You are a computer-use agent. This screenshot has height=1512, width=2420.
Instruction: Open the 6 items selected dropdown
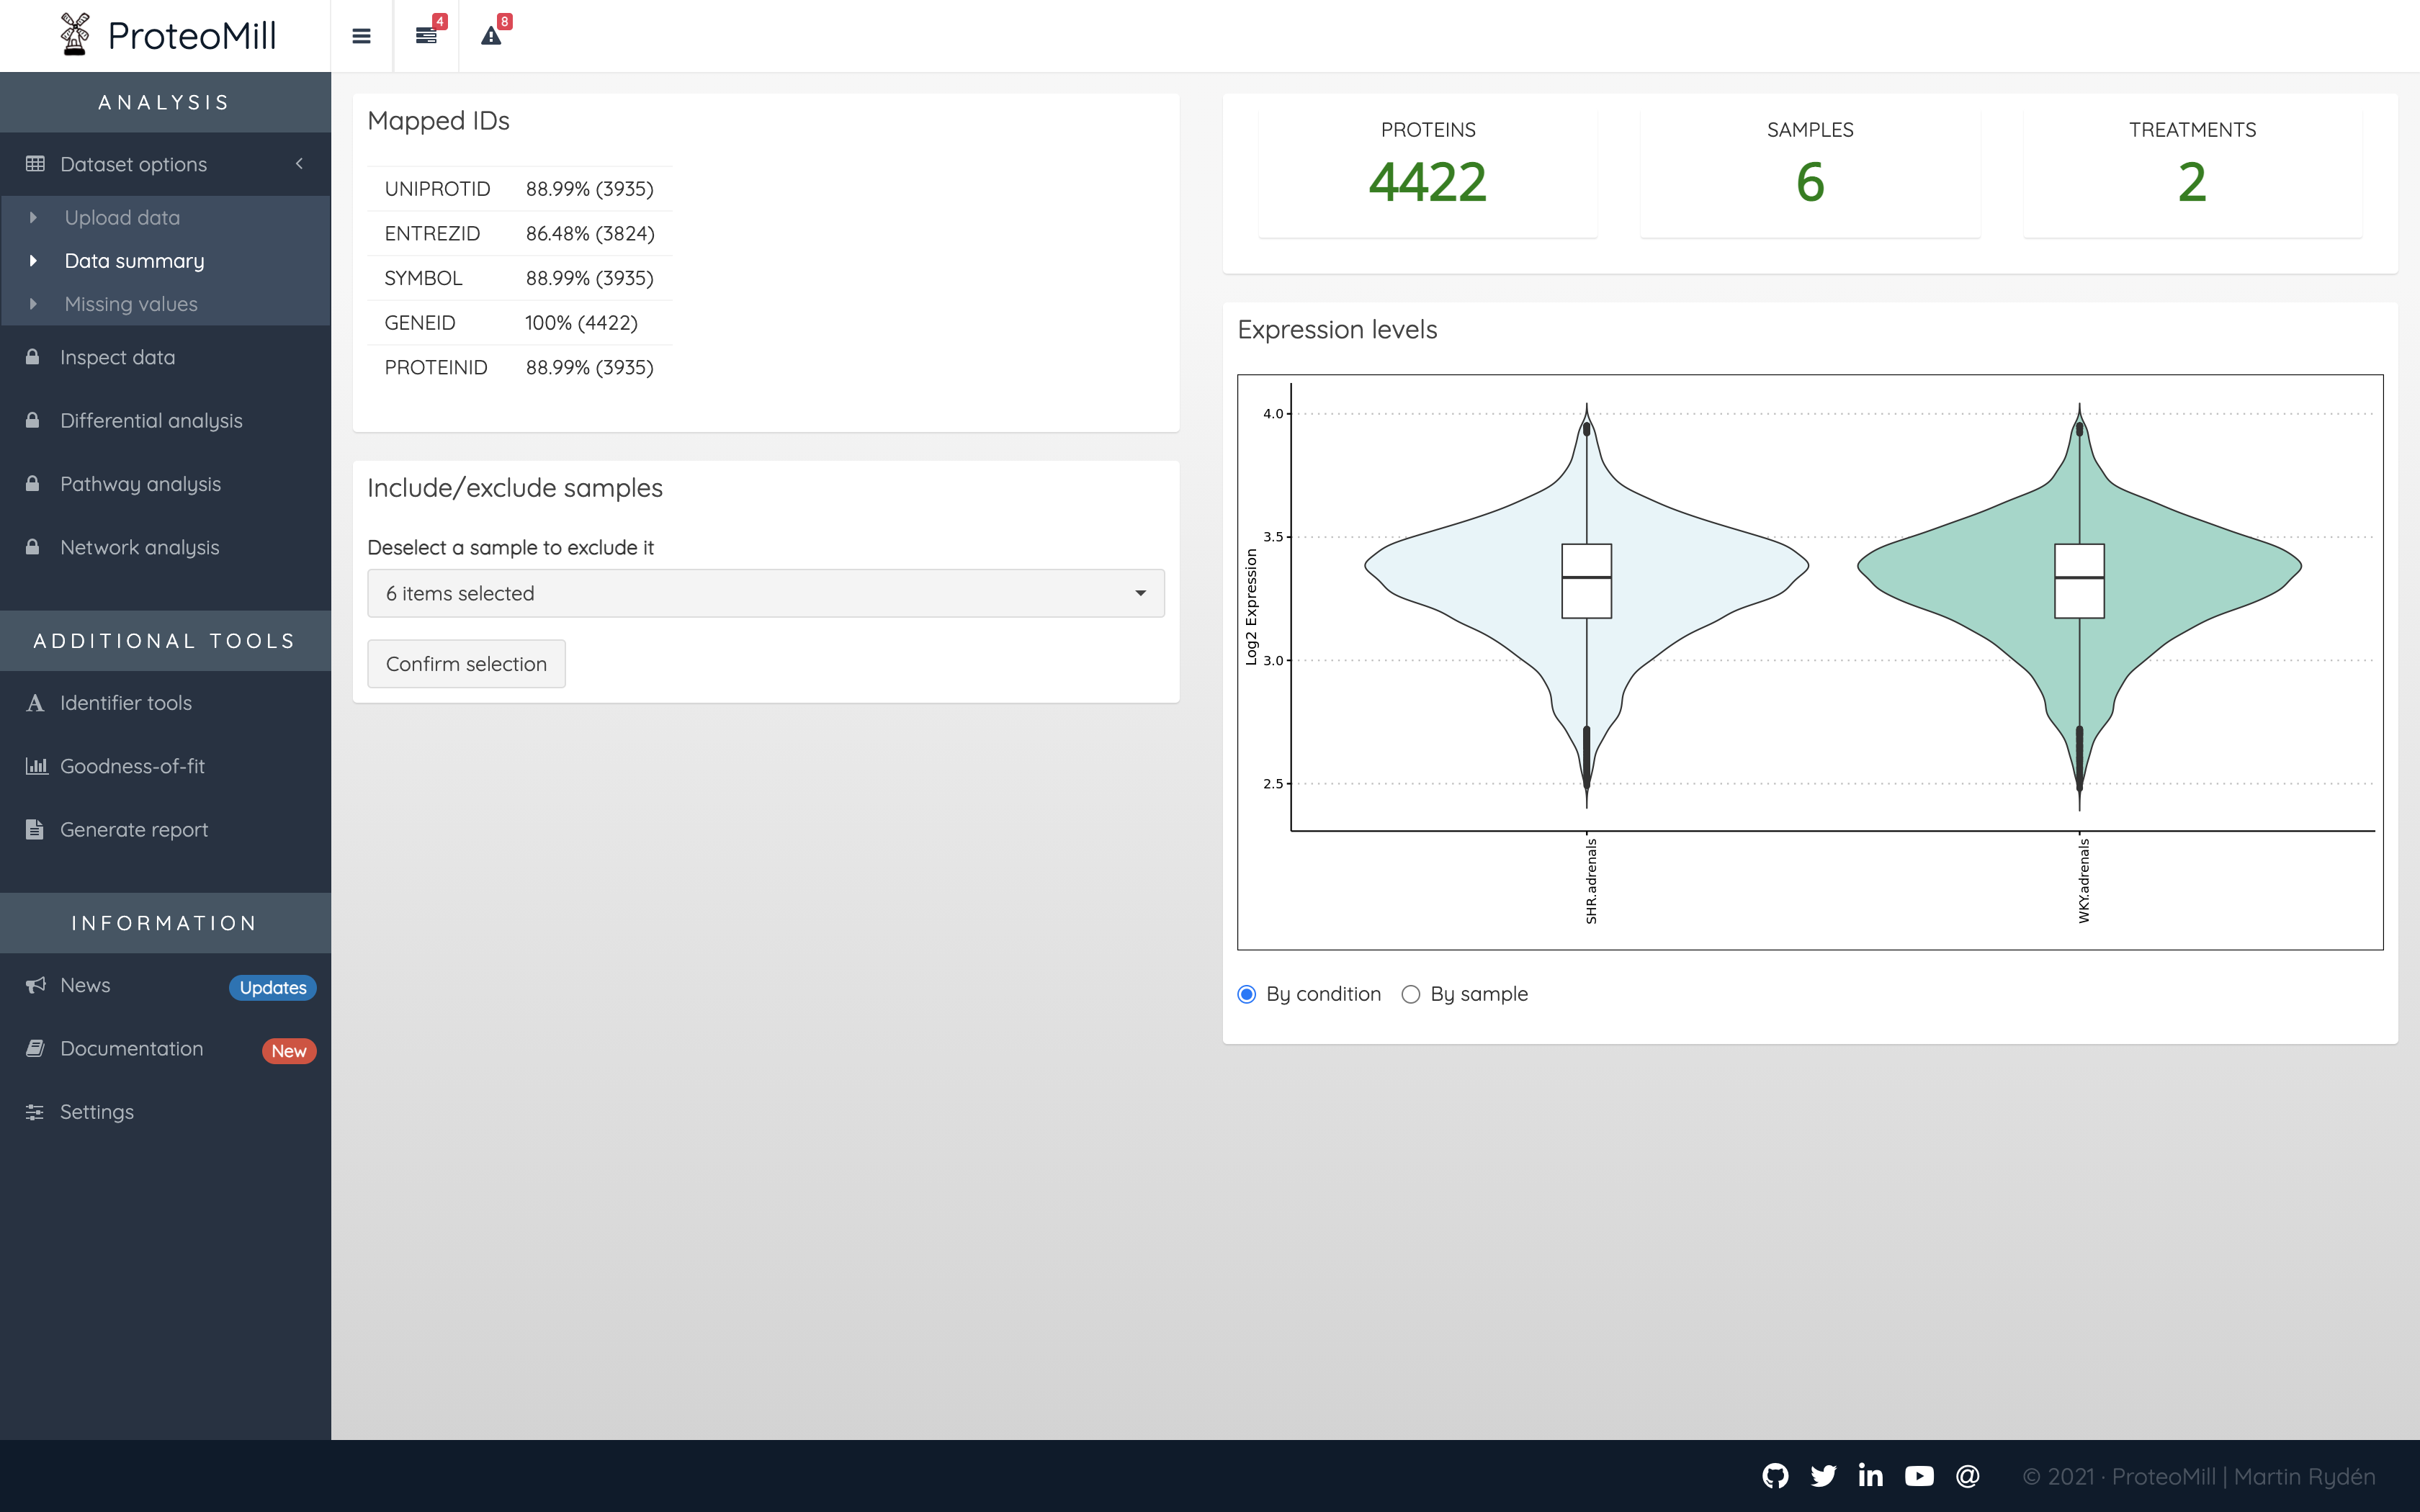point(765,593)
